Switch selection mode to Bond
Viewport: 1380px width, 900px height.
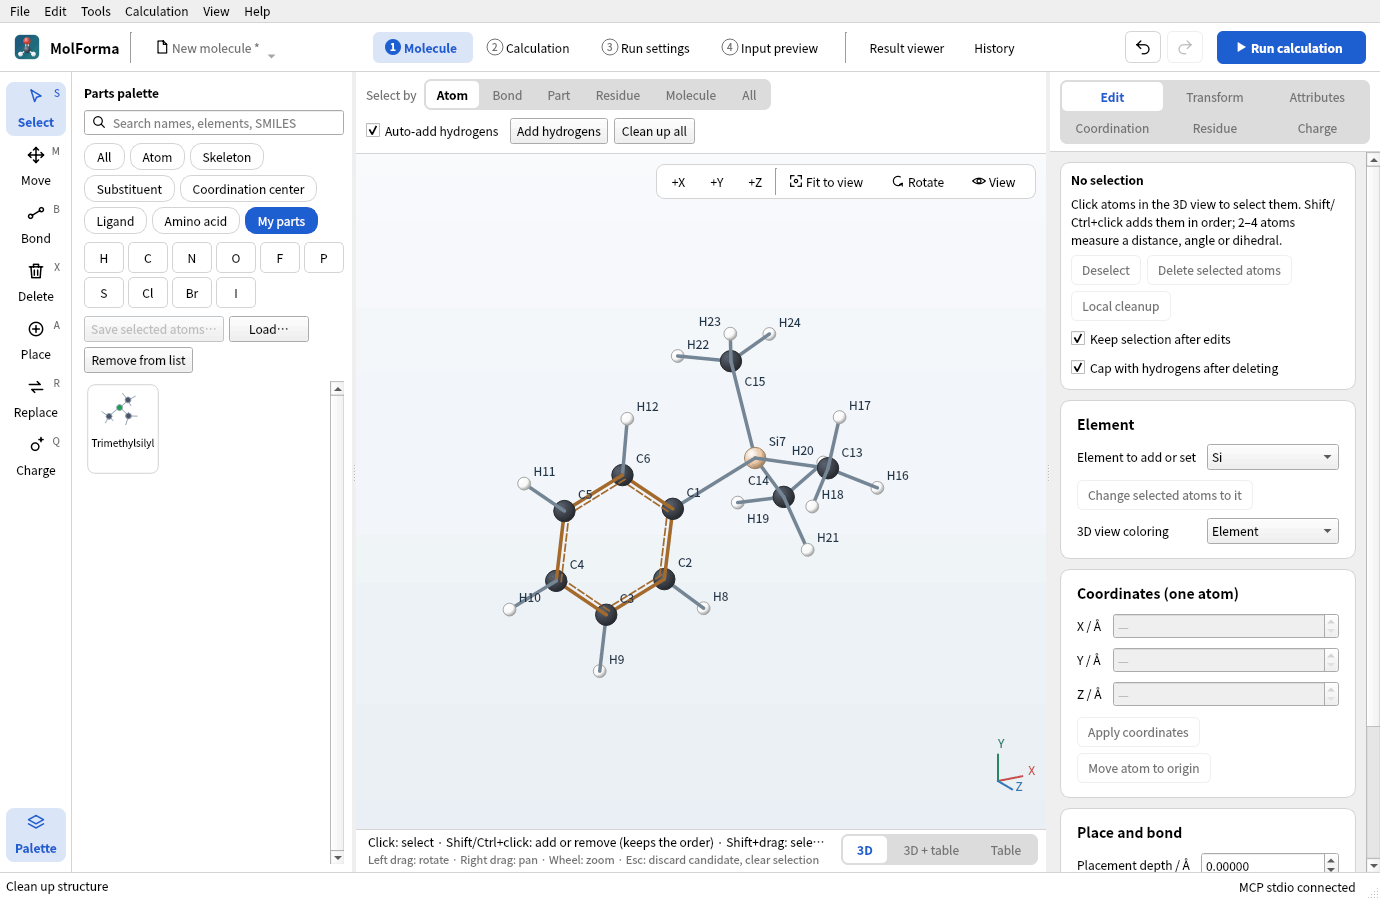point(507,95)
